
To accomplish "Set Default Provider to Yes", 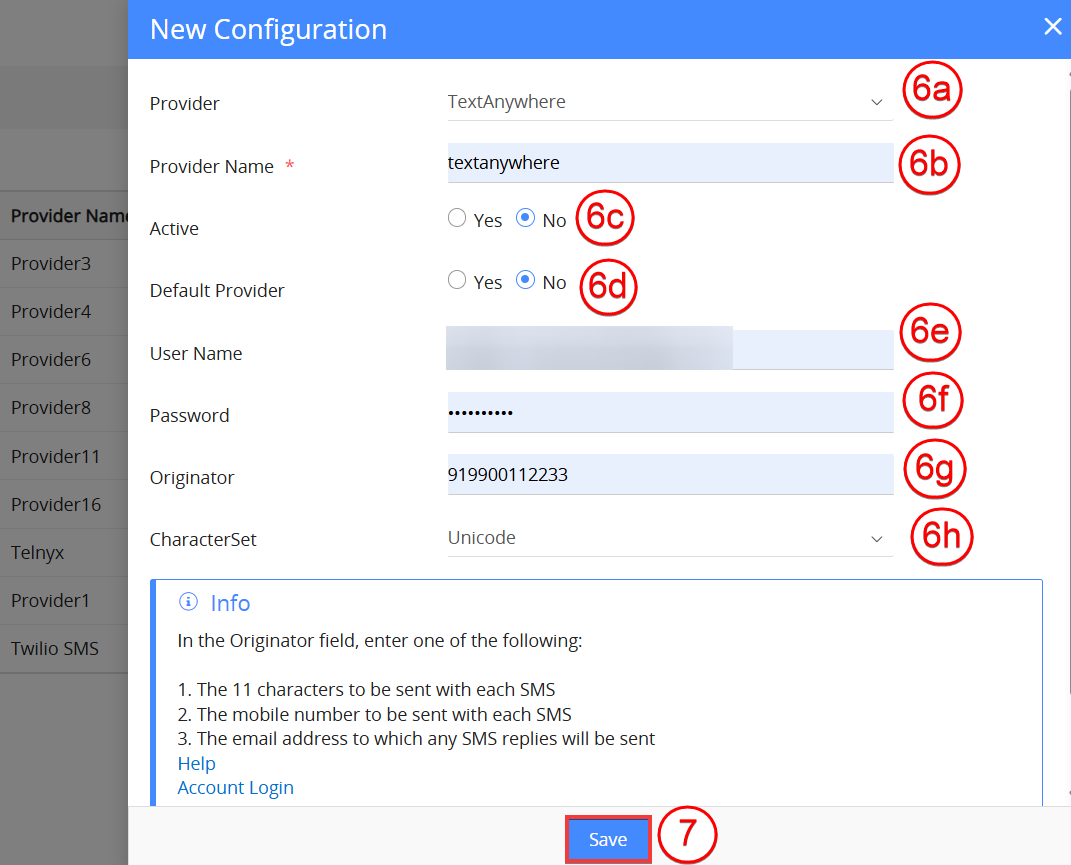I will pyautogui.click(x=458, y=281).
